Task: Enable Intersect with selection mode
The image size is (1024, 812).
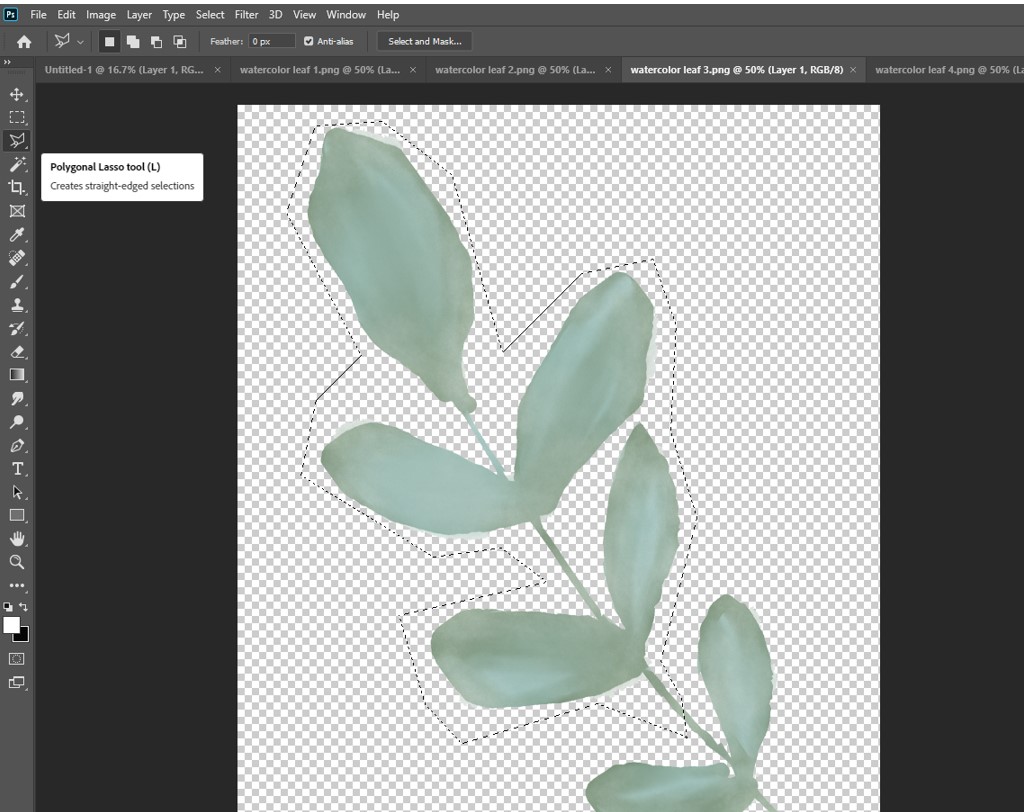Action: [180, 41]
